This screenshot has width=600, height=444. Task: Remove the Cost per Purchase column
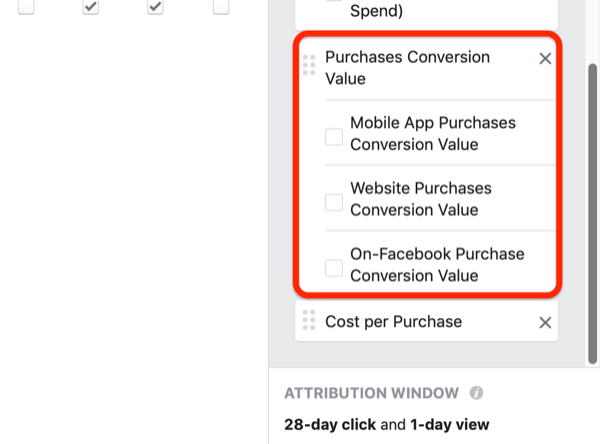[545, 322]
